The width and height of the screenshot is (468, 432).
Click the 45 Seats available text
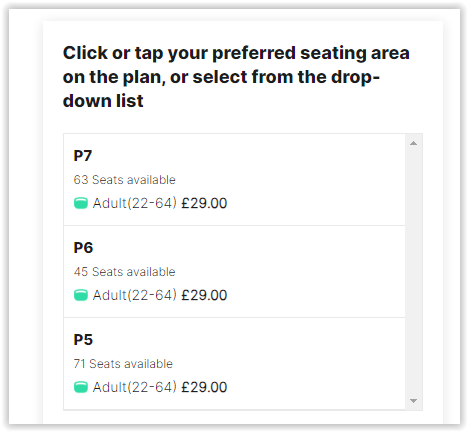[x=124, y=272]
